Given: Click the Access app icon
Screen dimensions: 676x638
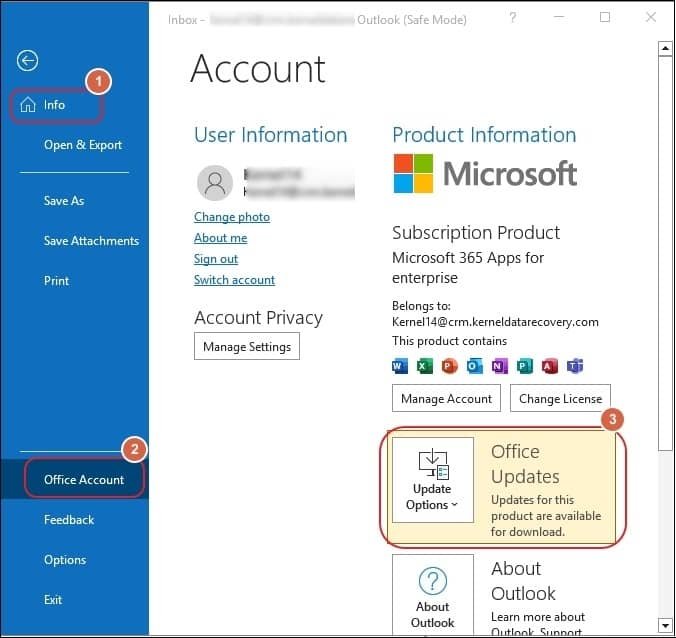Looking at the screenshot, I should [x=550, y=366].
